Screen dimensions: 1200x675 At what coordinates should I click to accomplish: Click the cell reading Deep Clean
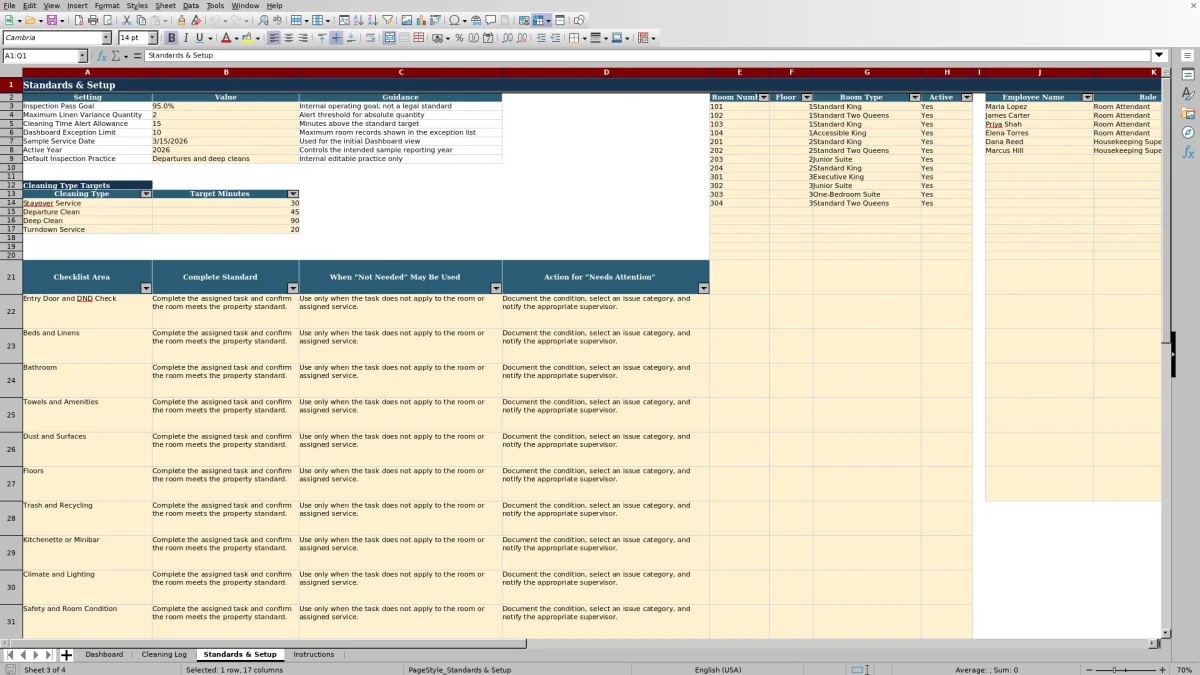(87, 221)
